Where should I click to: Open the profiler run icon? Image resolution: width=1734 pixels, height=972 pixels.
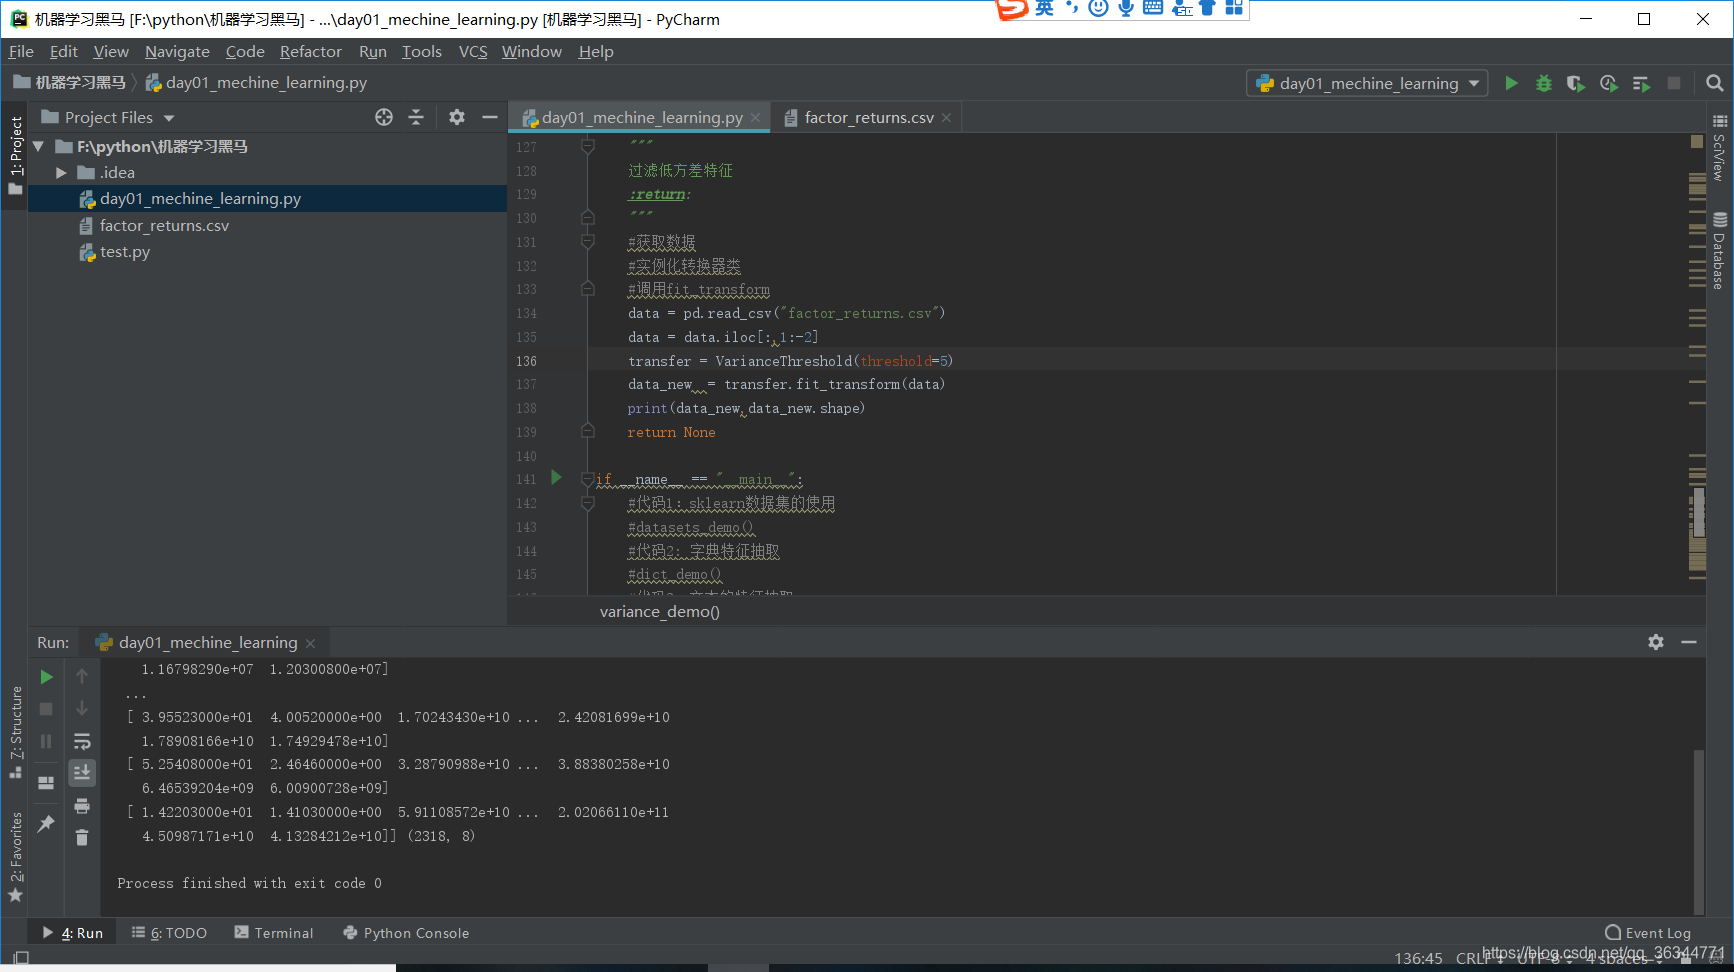click(x=1608, y=84)
